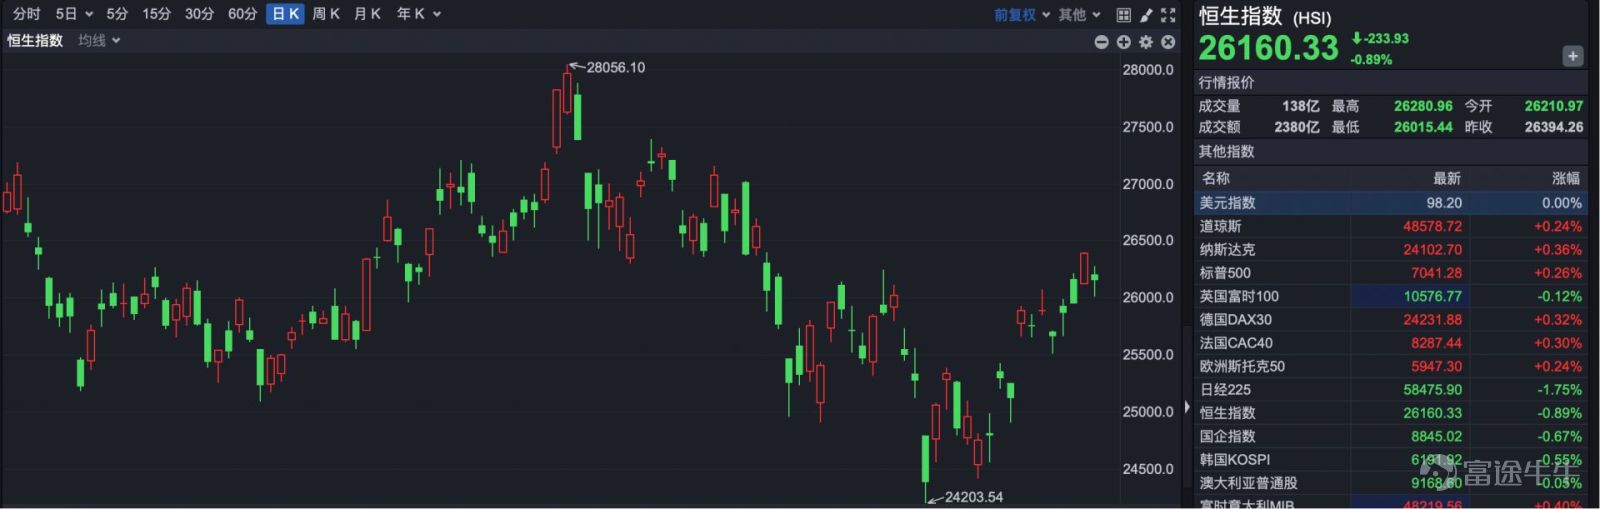The image size is (1600, 509).
Task: Select the 英国富时100 row
Action: (x=1391, y=296)
